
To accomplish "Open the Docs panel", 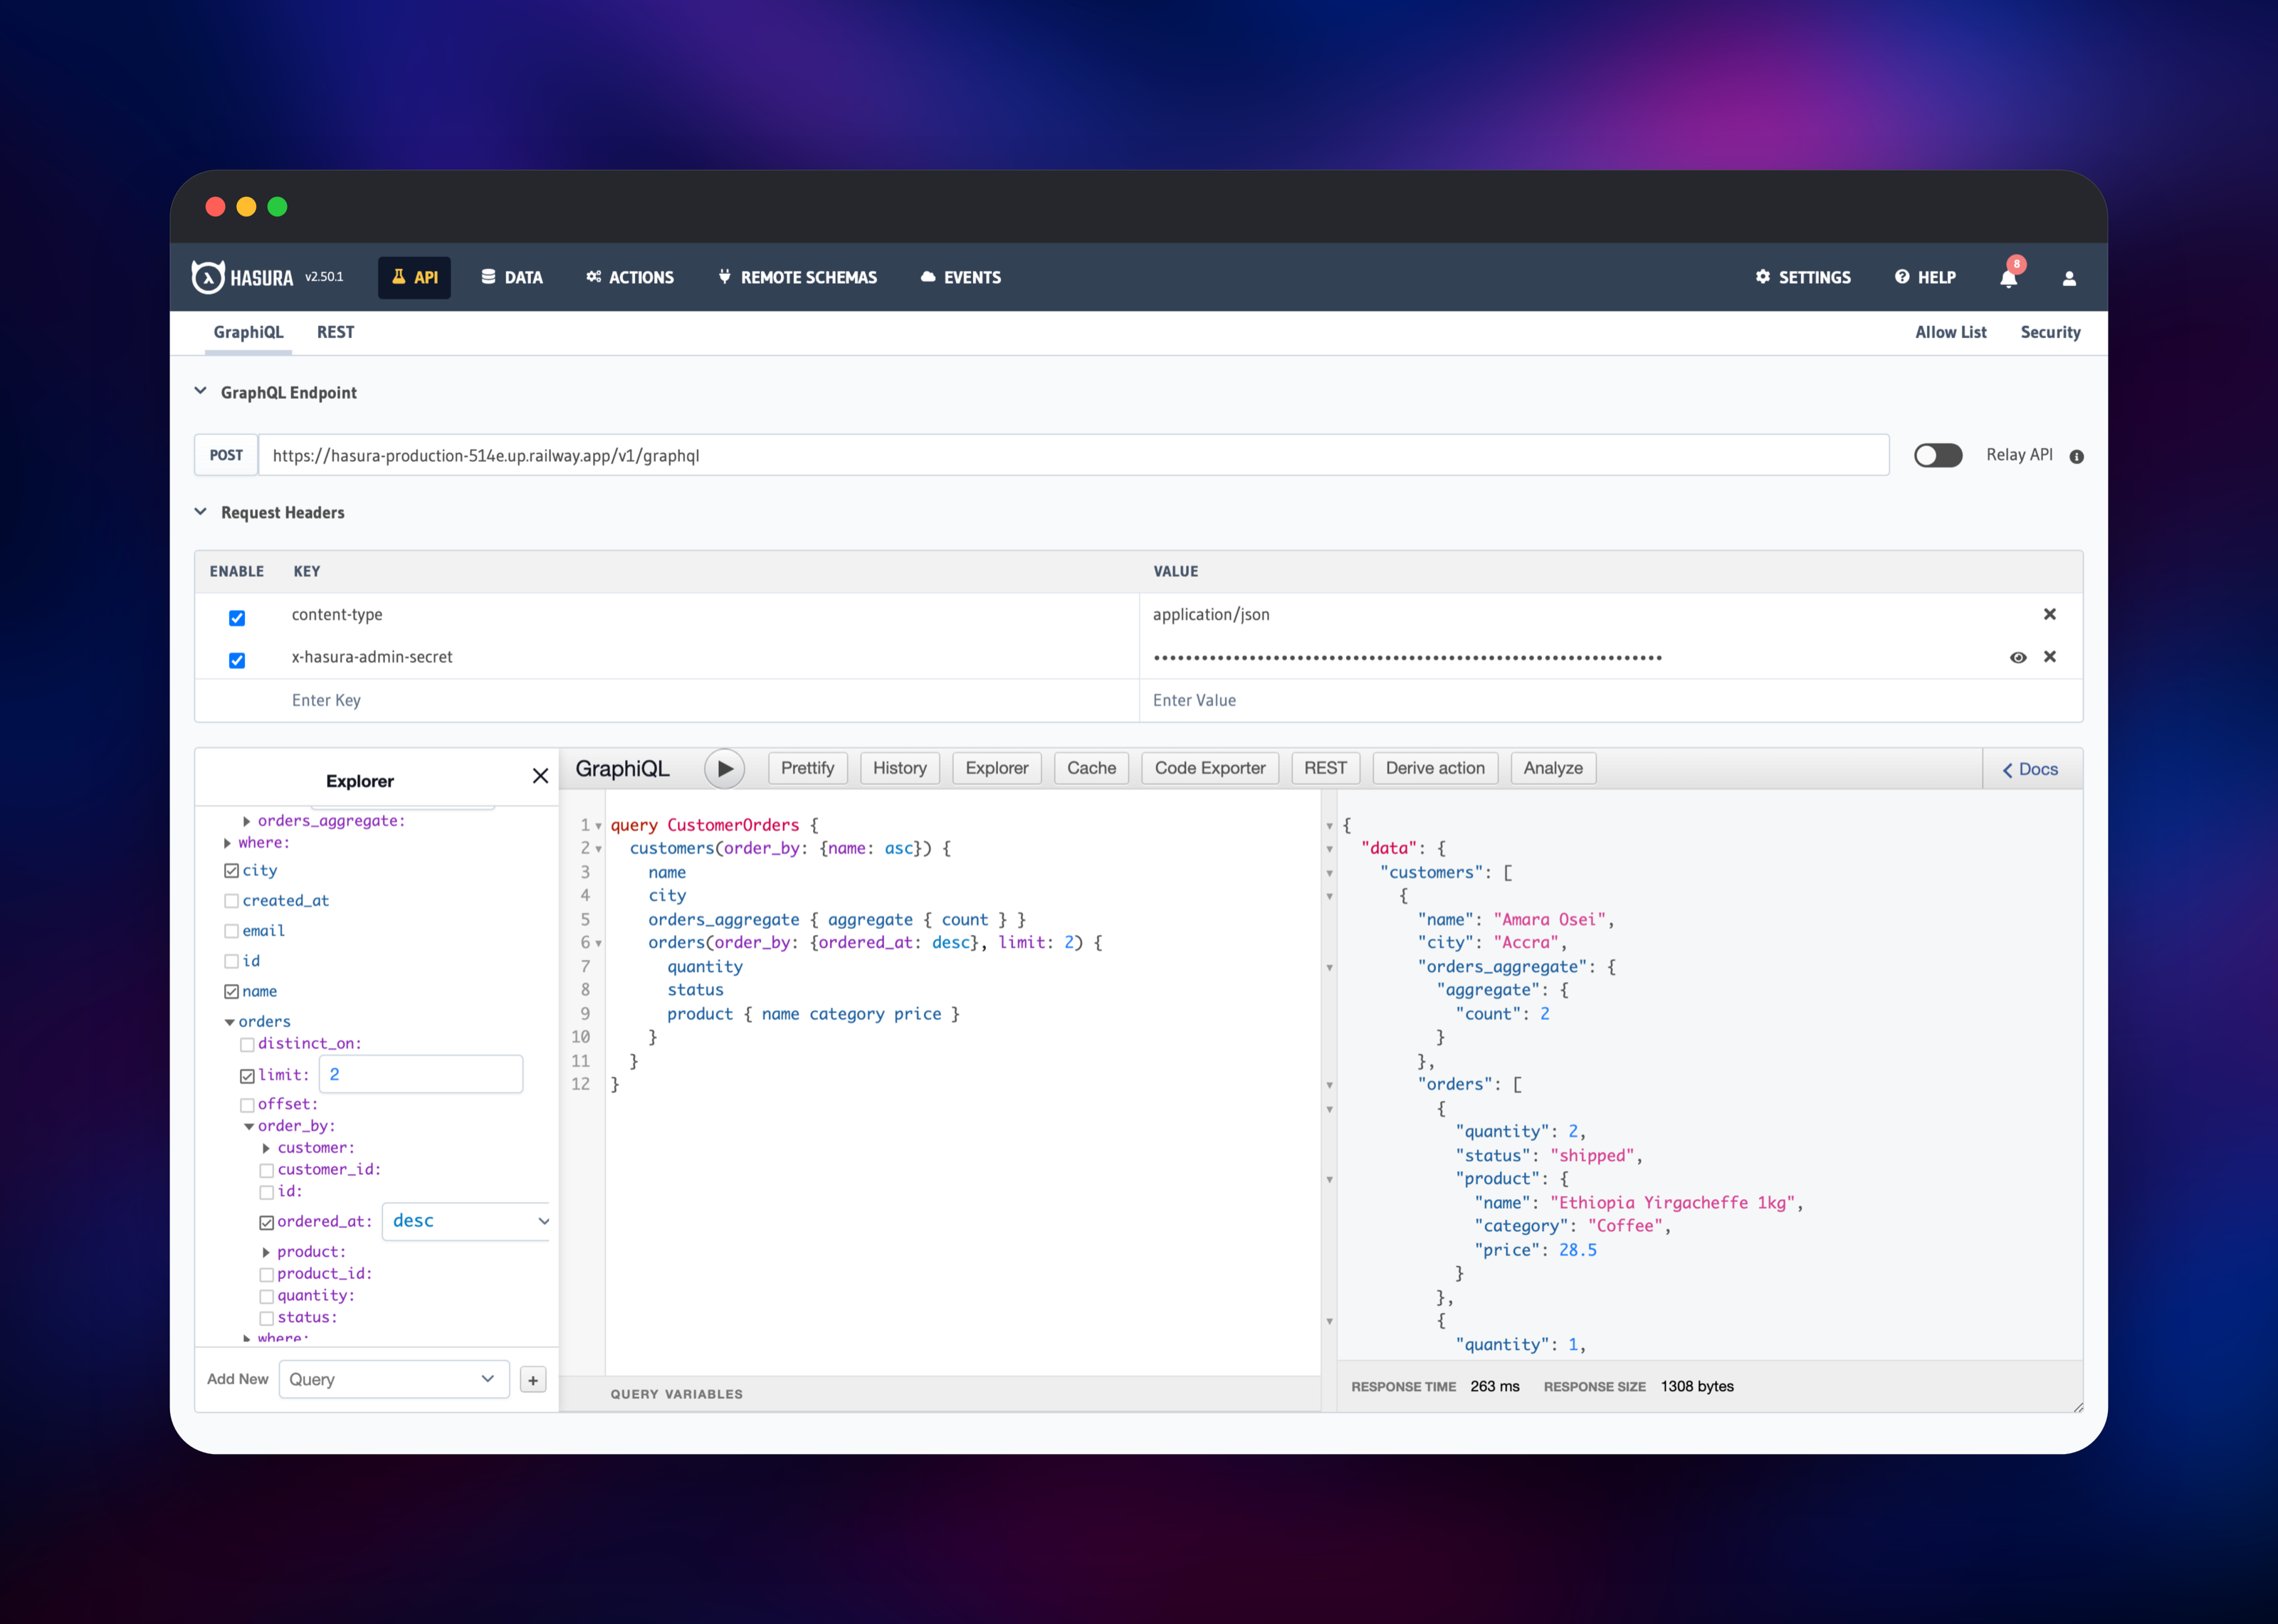I will pos(2031,770).
